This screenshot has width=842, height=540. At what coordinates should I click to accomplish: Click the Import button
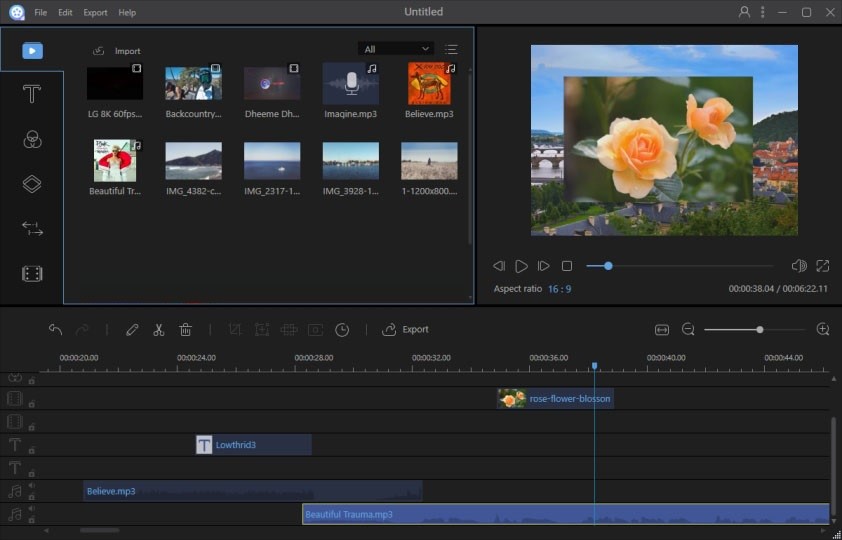(x=117, y=51)
